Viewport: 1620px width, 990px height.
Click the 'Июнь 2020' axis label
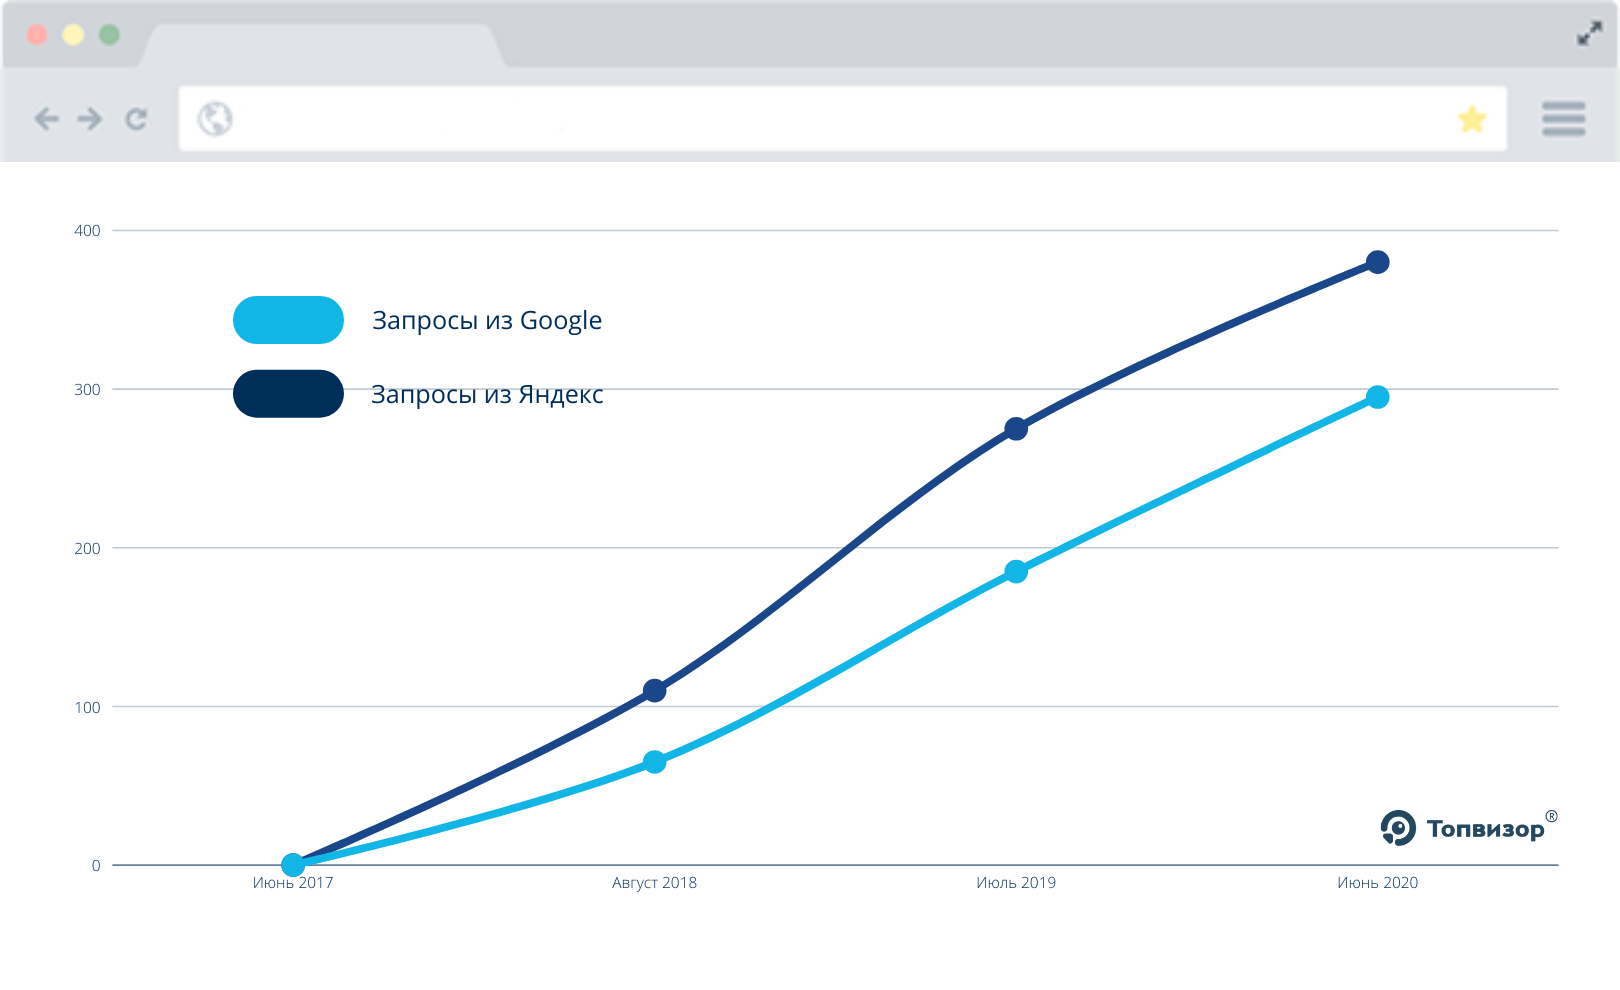pos(1377,883)
